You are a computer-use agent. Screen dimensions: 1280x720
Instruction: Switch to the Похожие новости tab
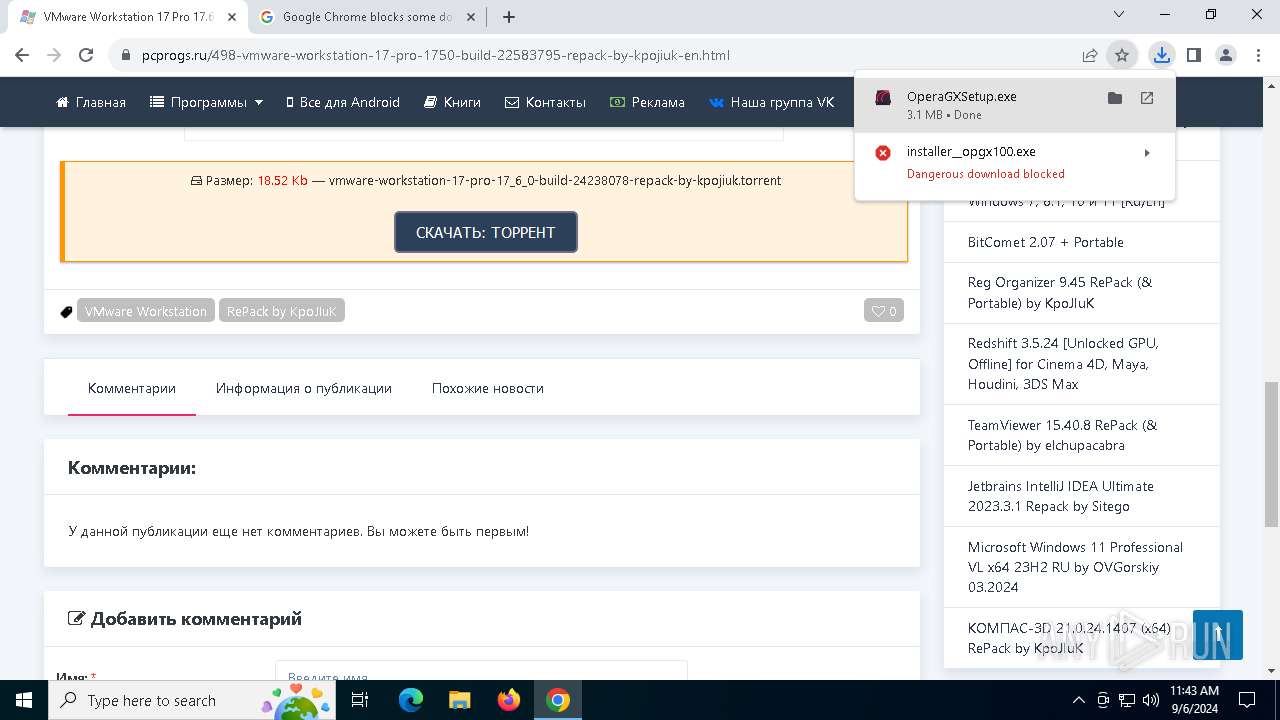coord(488,388)
